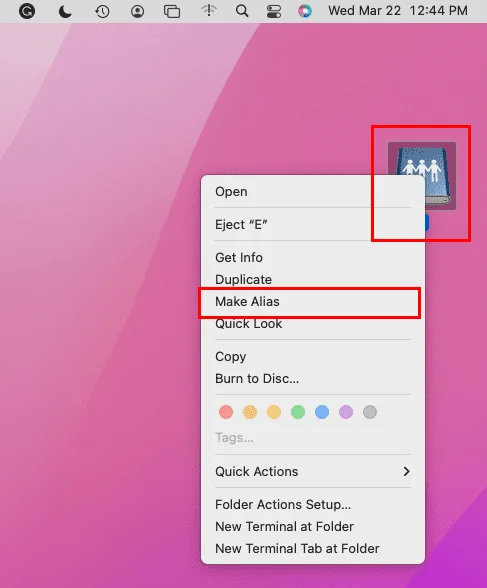Toggle Do Not Disturb moon icon

click(x=65, y=11)
